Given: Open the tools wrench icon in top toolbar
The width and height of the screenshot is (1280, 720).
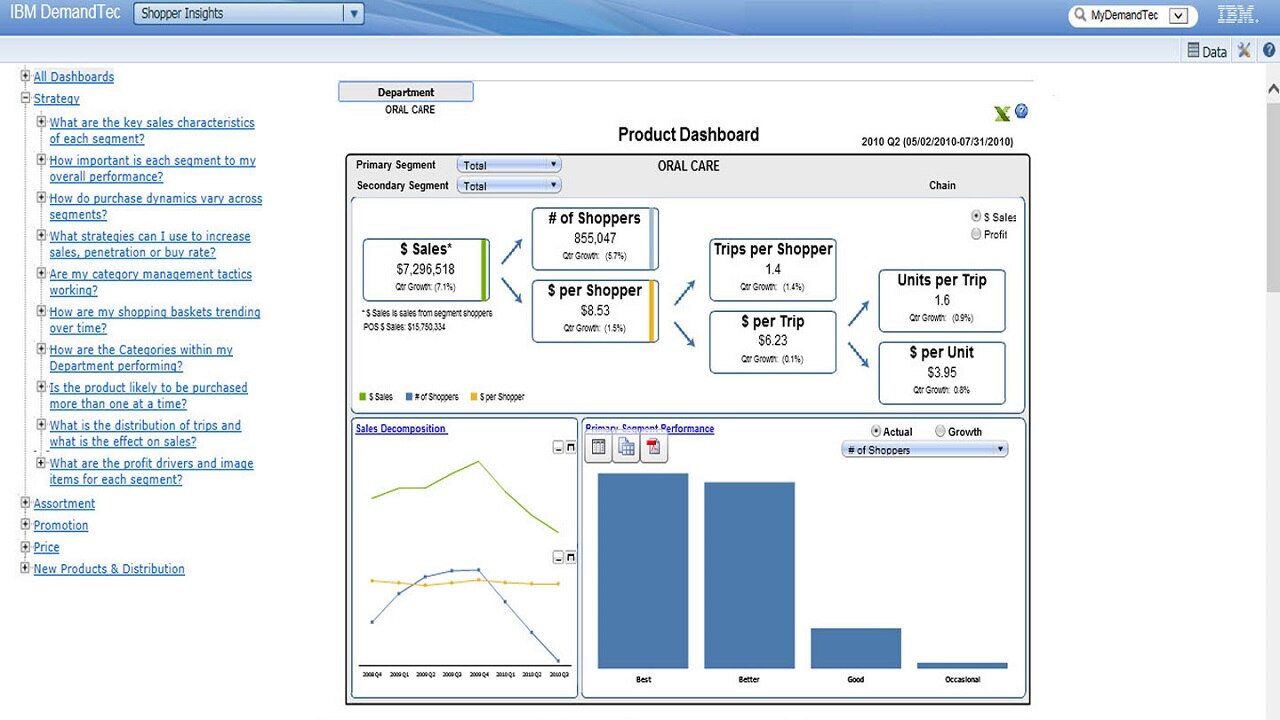Looking at the screenshot, I should 1244,50.
